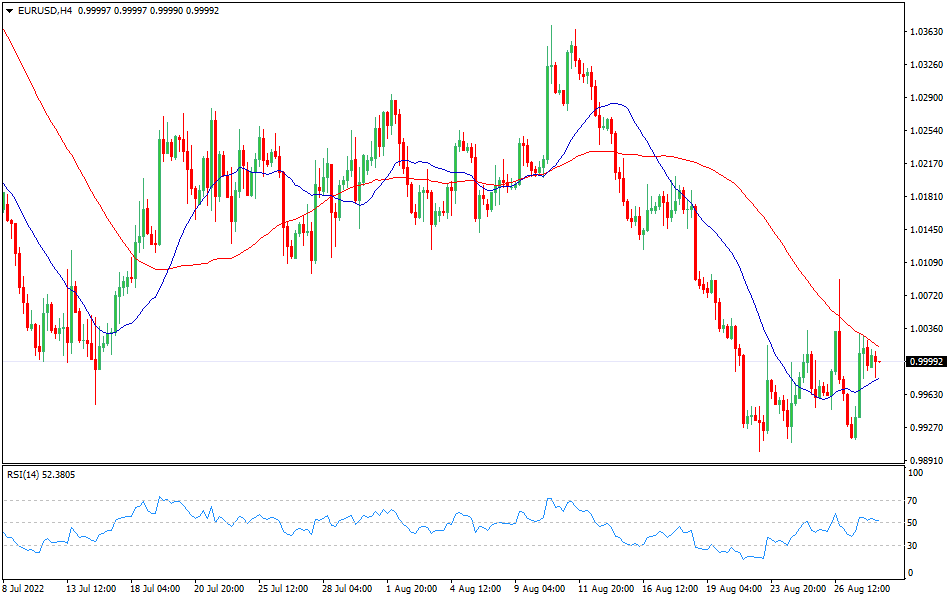Click the 1.00720 price axis label
950x600 pixels.
tap(924, 296)
